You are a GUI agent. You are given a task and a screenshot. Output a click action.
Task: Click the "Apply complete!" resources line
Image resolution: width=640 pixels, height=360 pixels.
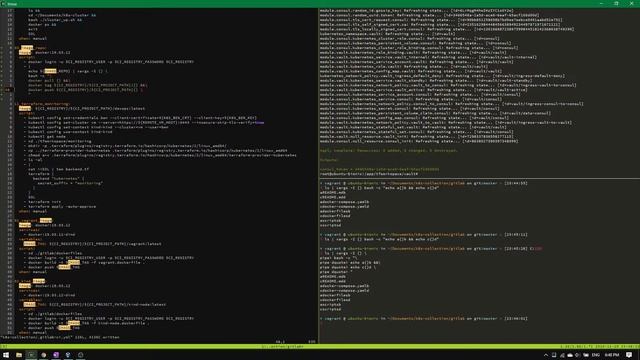[389, 151]
